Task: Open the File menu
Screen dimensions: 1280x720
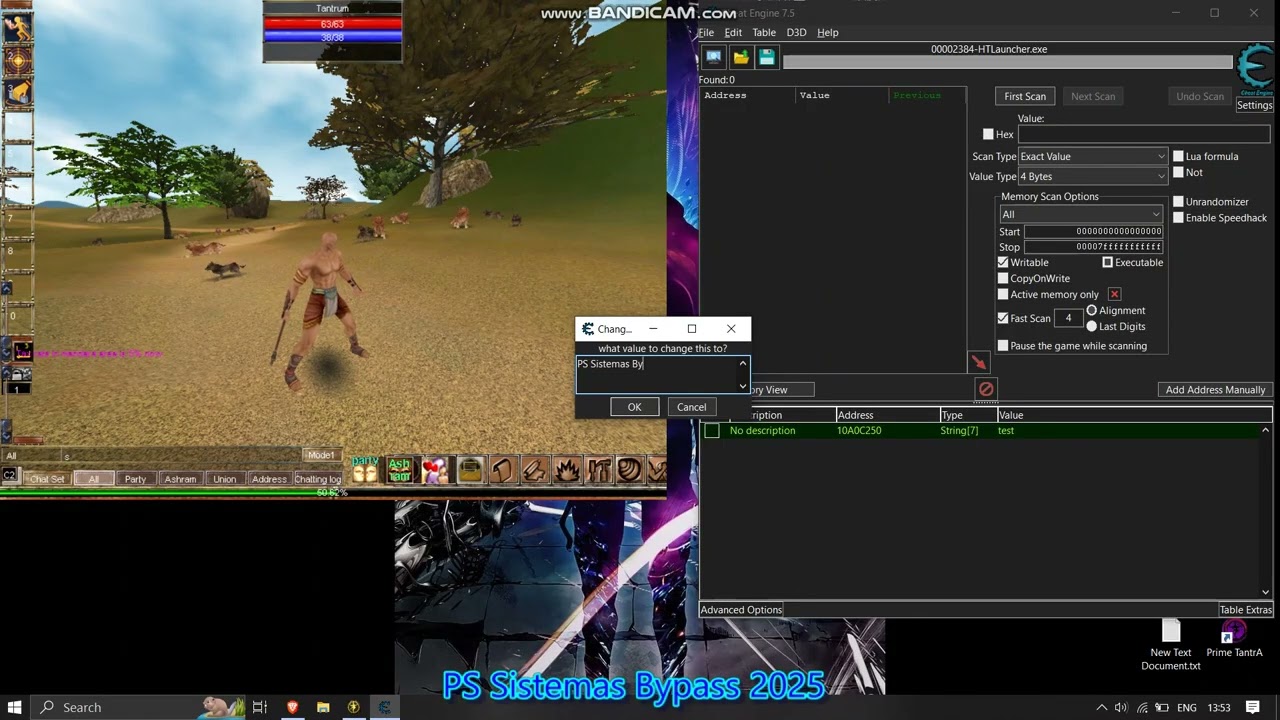Action: click(x=706, y=32)
